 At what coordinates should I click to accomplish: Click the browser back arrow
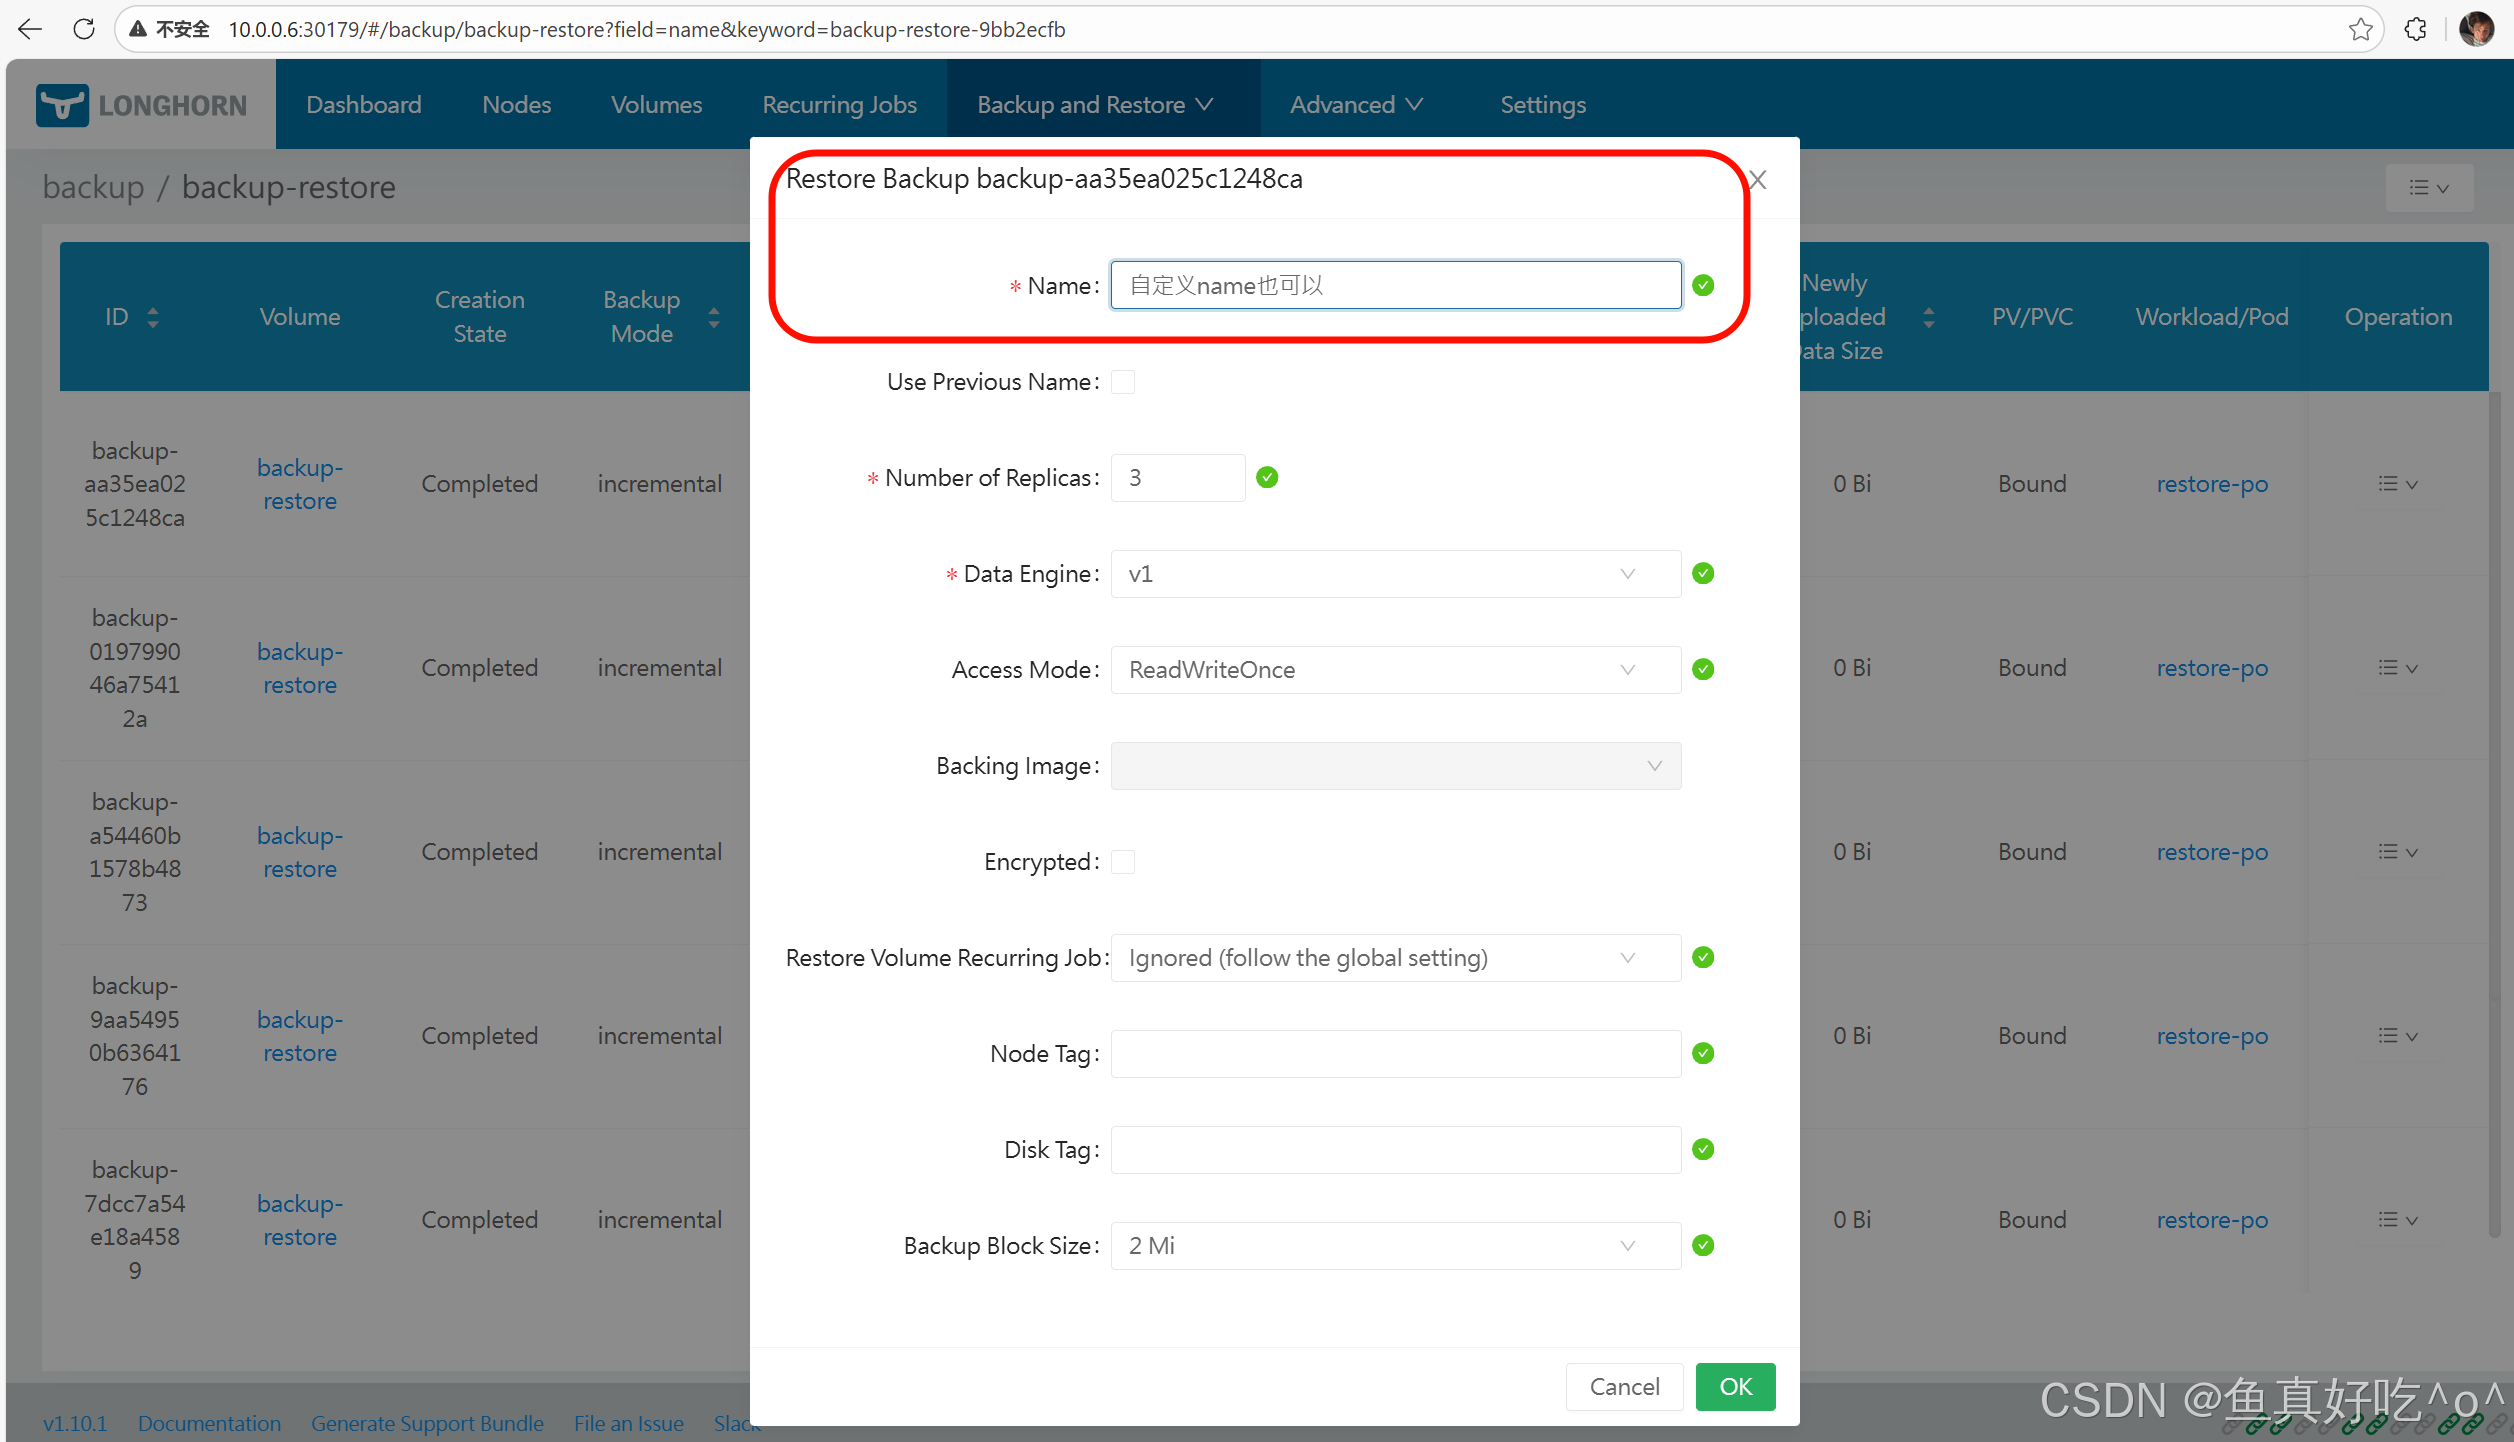[30, 29]
